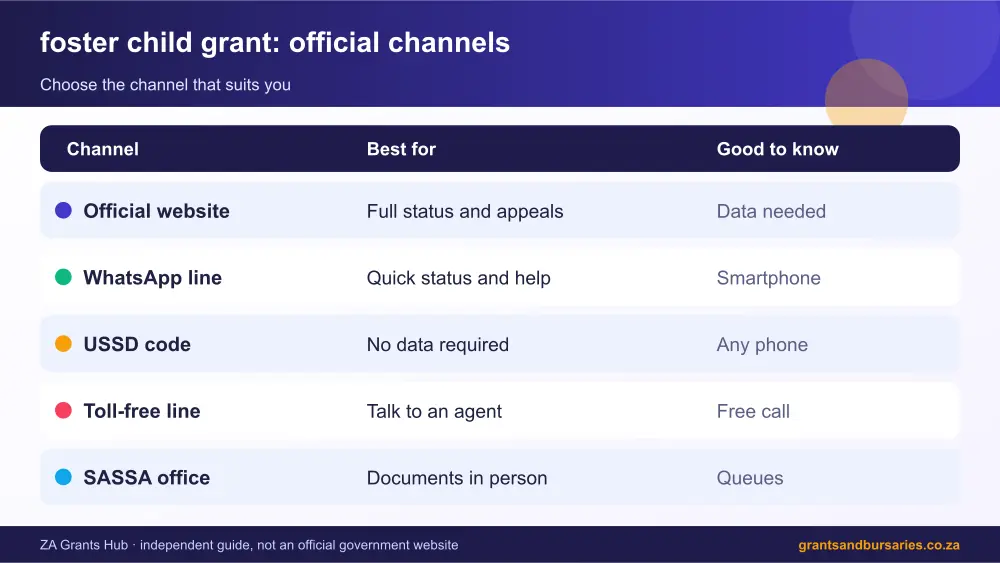Click the 'foster child grant: official channels' title
This screenshot has height=563, width=1000.
(275, 43)
